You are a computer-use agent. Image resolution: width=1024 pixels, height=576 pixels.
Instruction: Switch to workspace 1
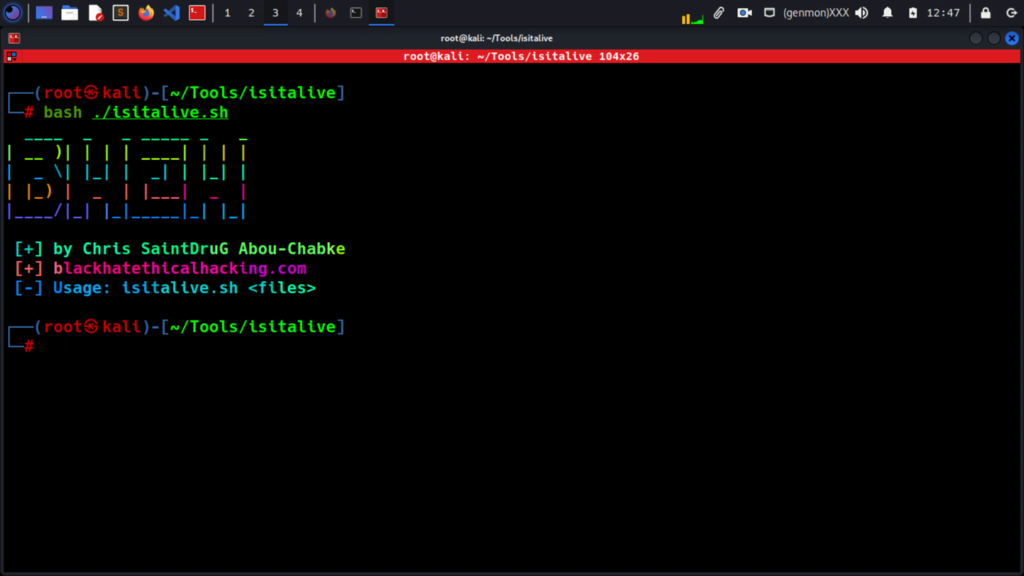227,13
